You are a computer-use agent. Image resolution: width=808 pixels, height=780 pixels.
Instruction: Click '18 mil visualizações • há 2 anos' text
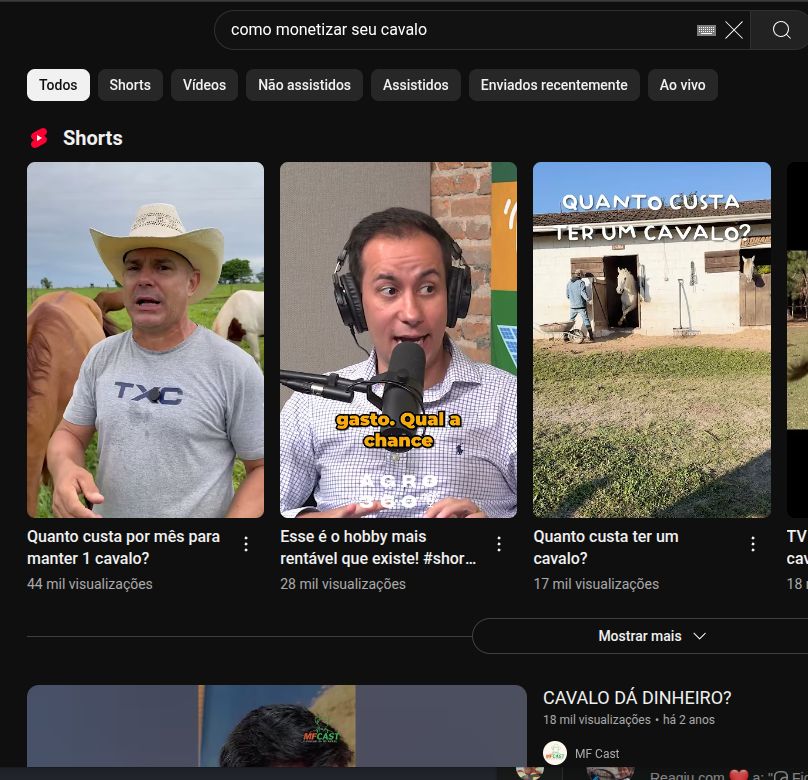[x=629, y=720]
